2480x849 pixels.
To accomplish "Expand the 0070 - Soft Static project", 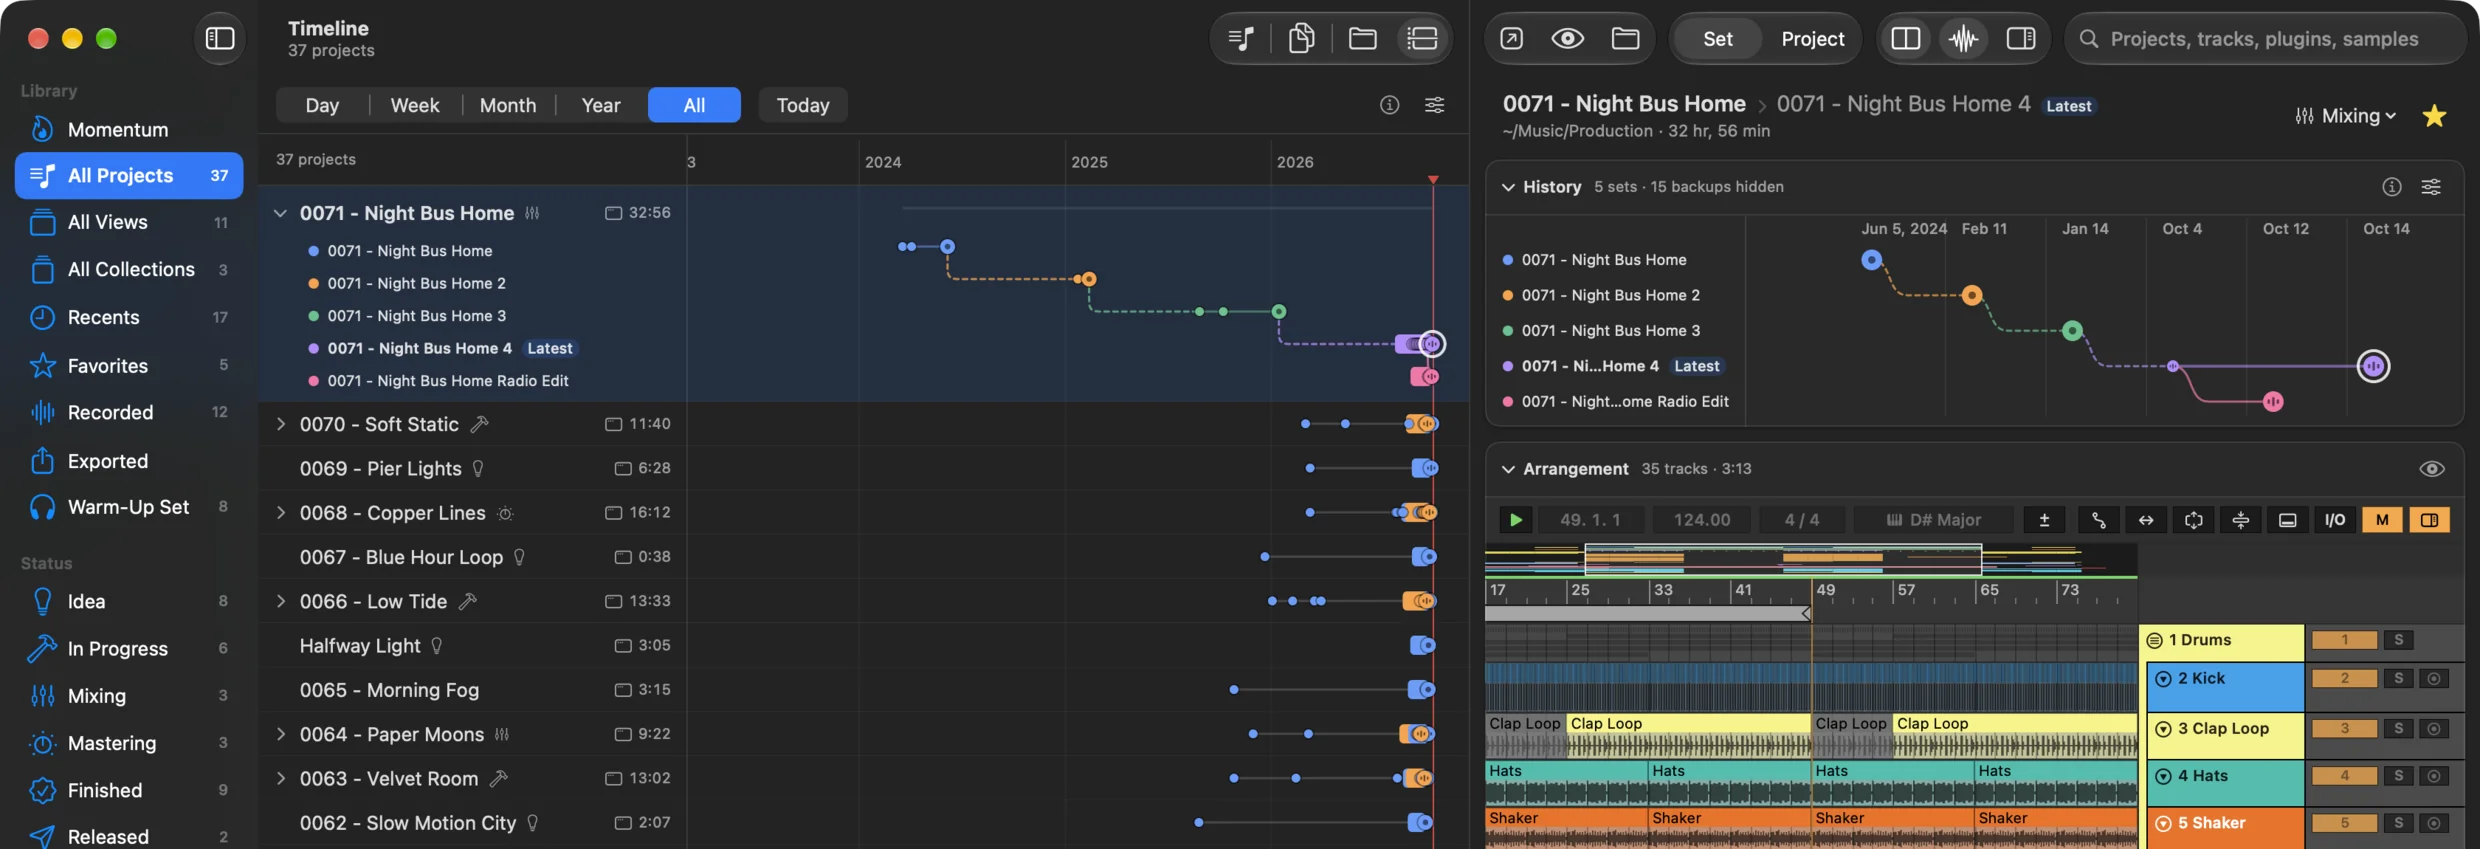I will click(x=280, y=424).
